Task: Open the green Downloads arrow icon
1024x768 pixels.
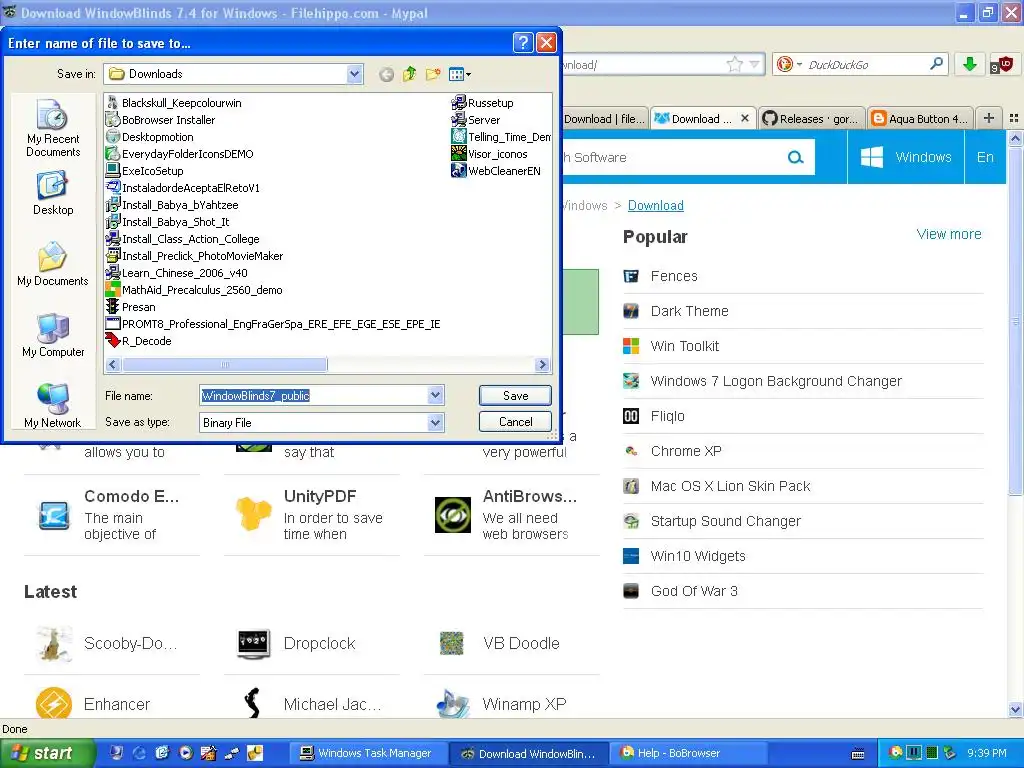Action: coord(970,64)
